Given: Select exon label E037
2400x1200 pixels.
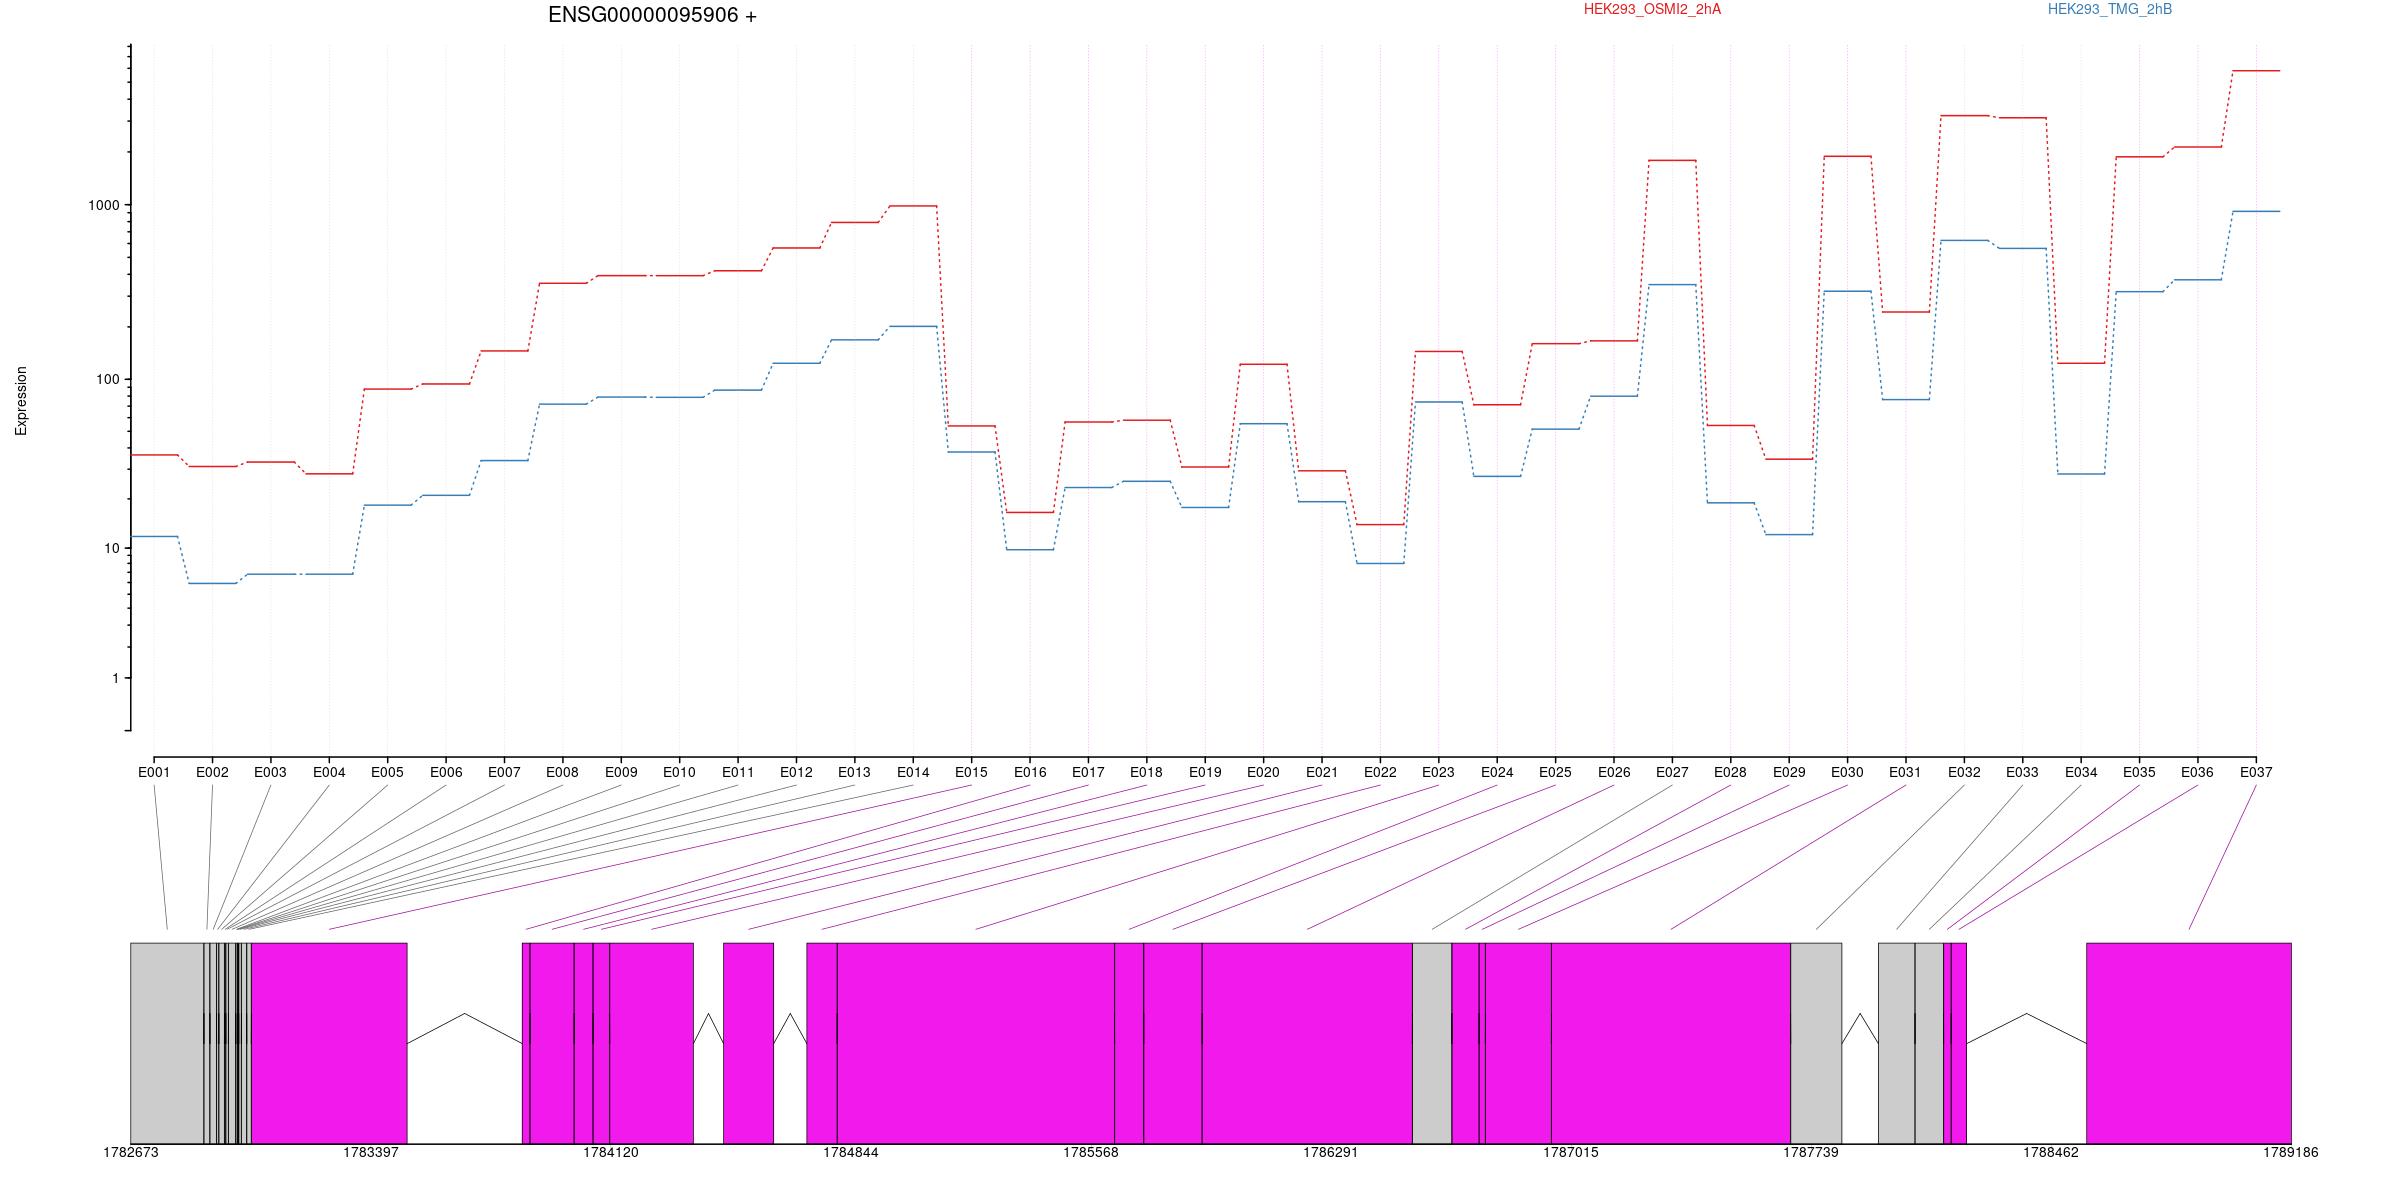Looking at the screenshot, I should click(2256, 772).
